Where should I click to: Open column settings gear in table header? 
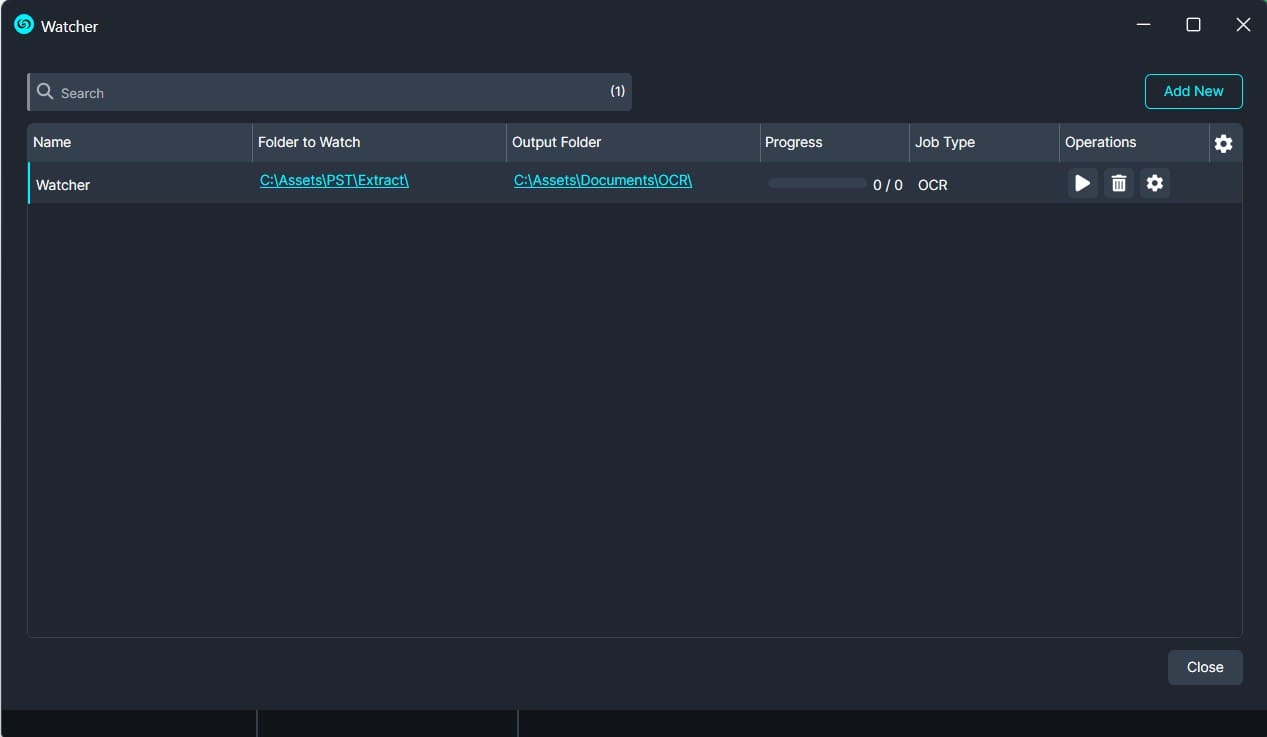(x=1223, y=143)
